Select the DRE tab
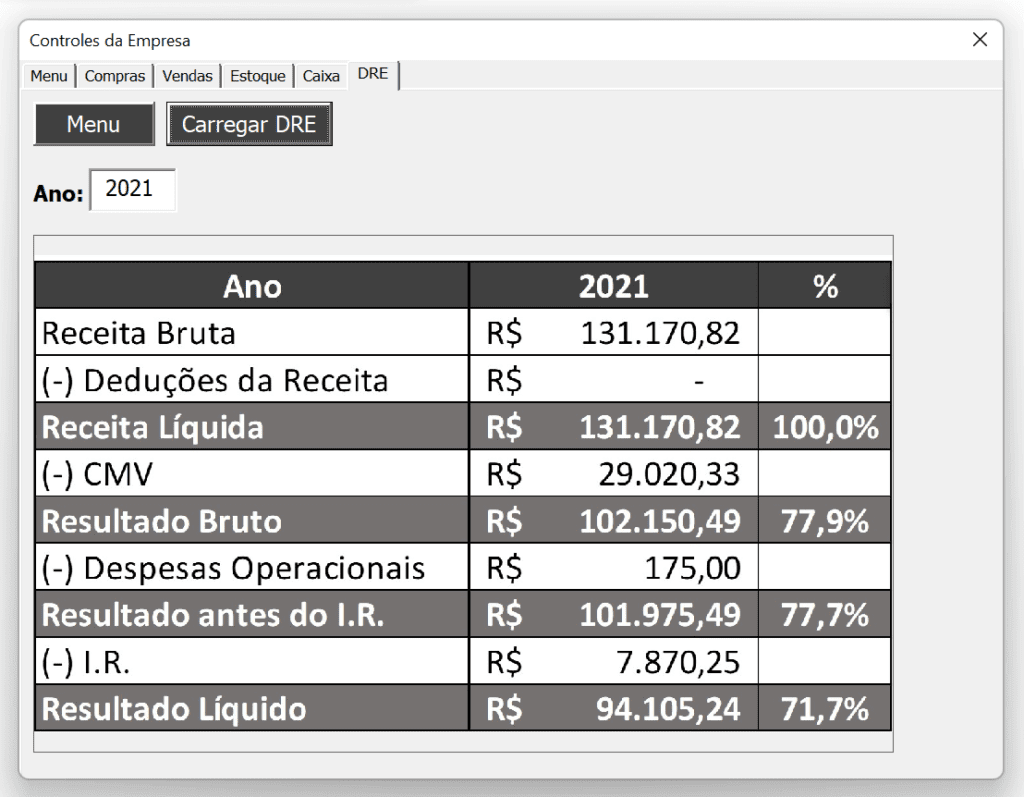This screenshot has width=1024, height=797. click(373, 74)
